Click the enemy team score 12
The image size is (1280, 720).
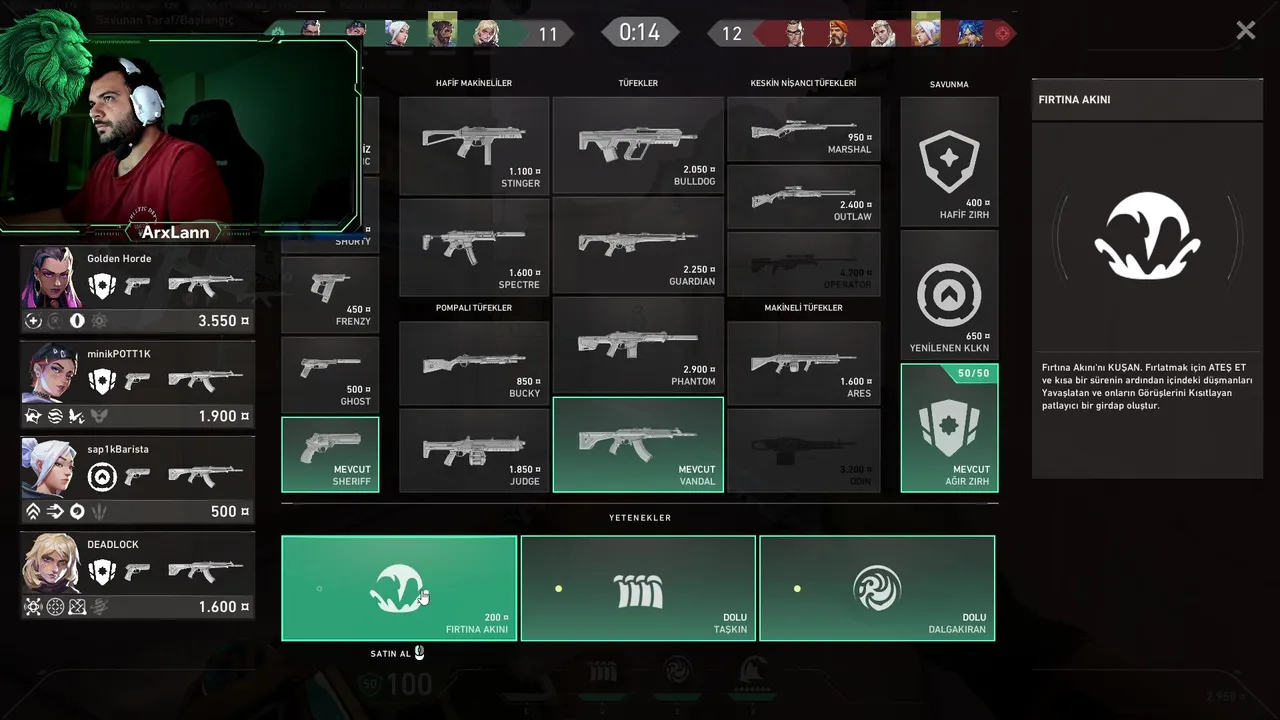pos(732,34)
